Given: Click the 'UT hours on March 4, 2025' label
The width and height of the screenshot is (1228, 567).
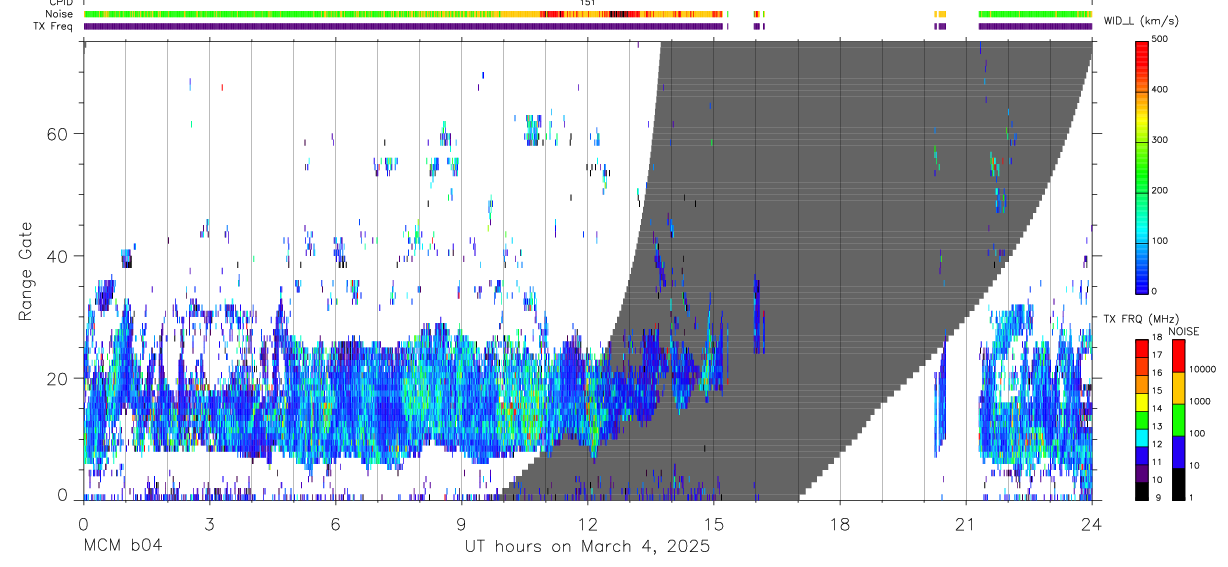Looking at the screenshot, I should coord(587,546).
